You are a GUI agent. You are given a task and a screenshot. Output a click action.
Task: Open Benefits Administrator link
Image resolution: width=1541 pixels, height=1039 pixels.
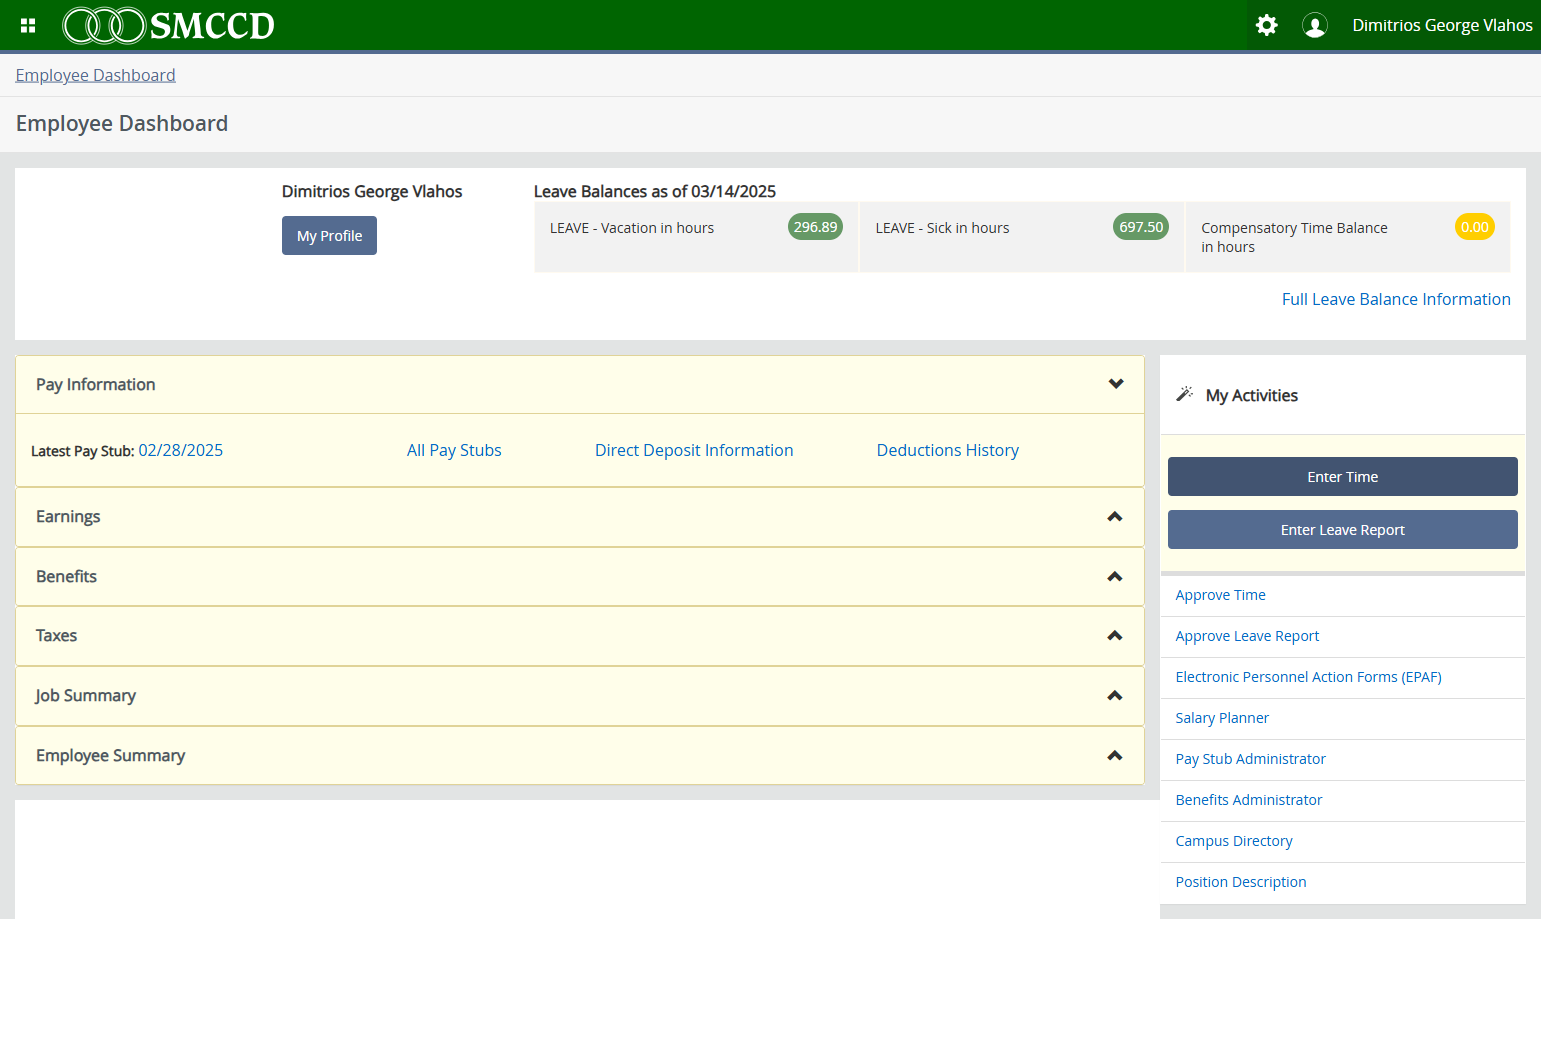(1249, 800)
